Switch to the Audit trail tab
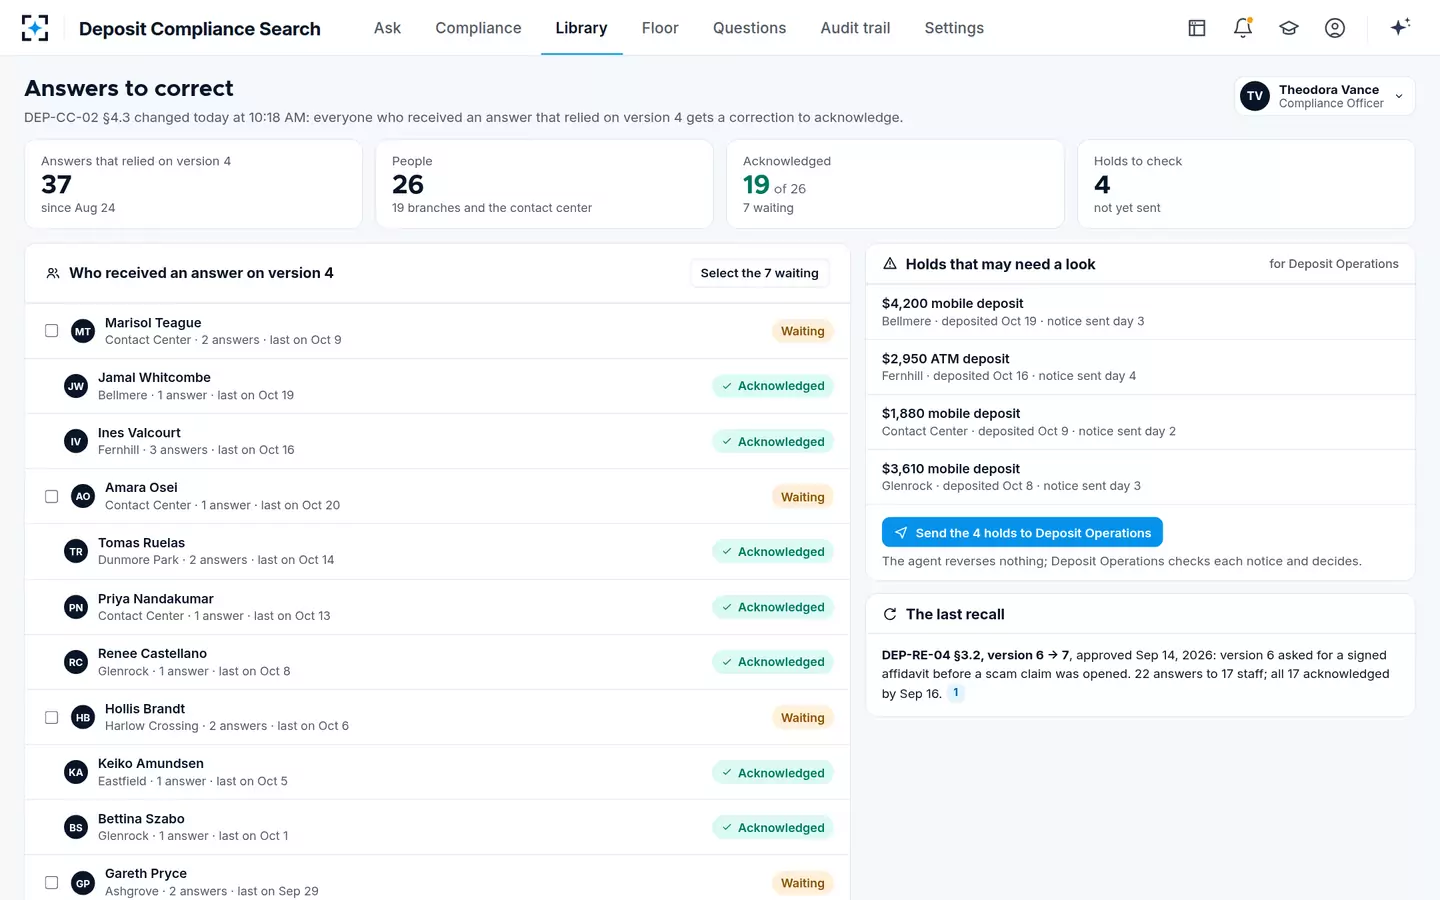This screenshot has width=1440, height=900. (x=855, y=28)
